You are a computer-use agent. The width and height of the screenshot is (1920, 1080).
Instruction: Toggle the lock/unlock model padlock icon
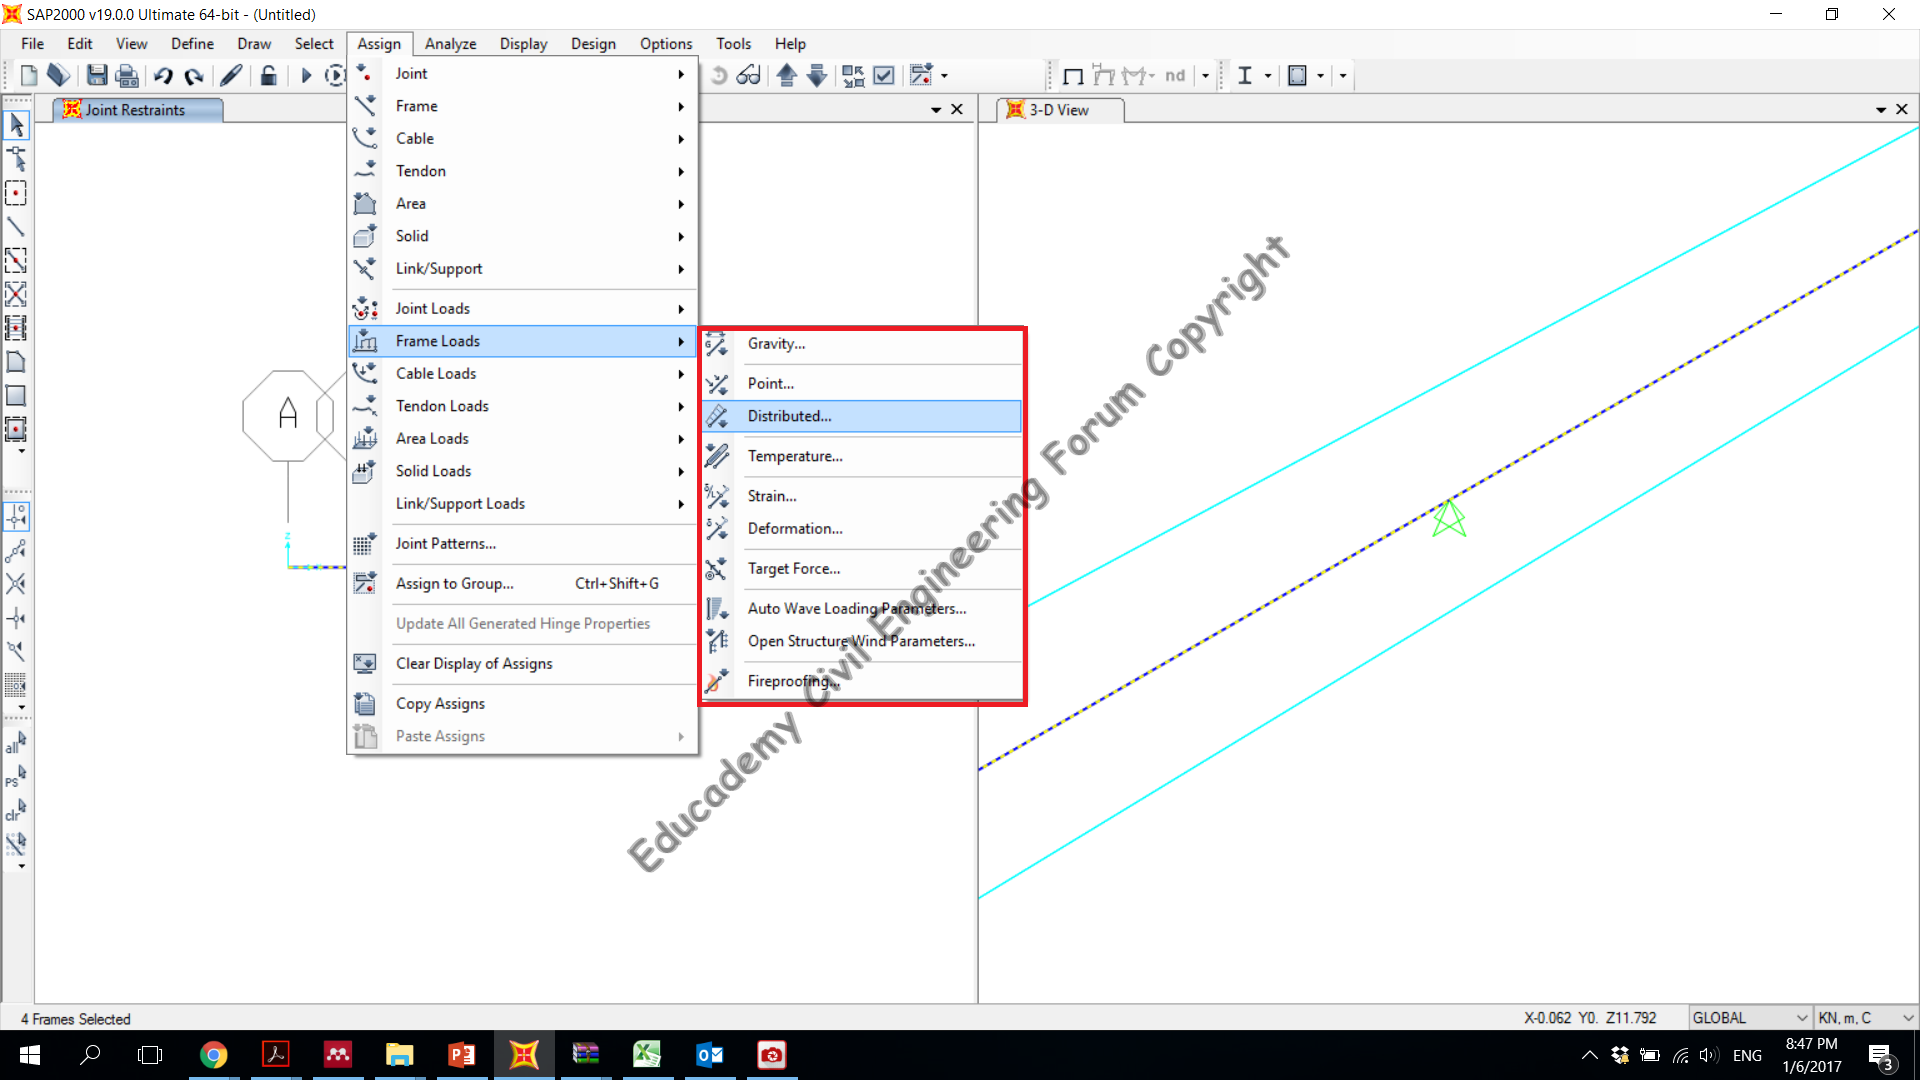click(x=268, y=75)
